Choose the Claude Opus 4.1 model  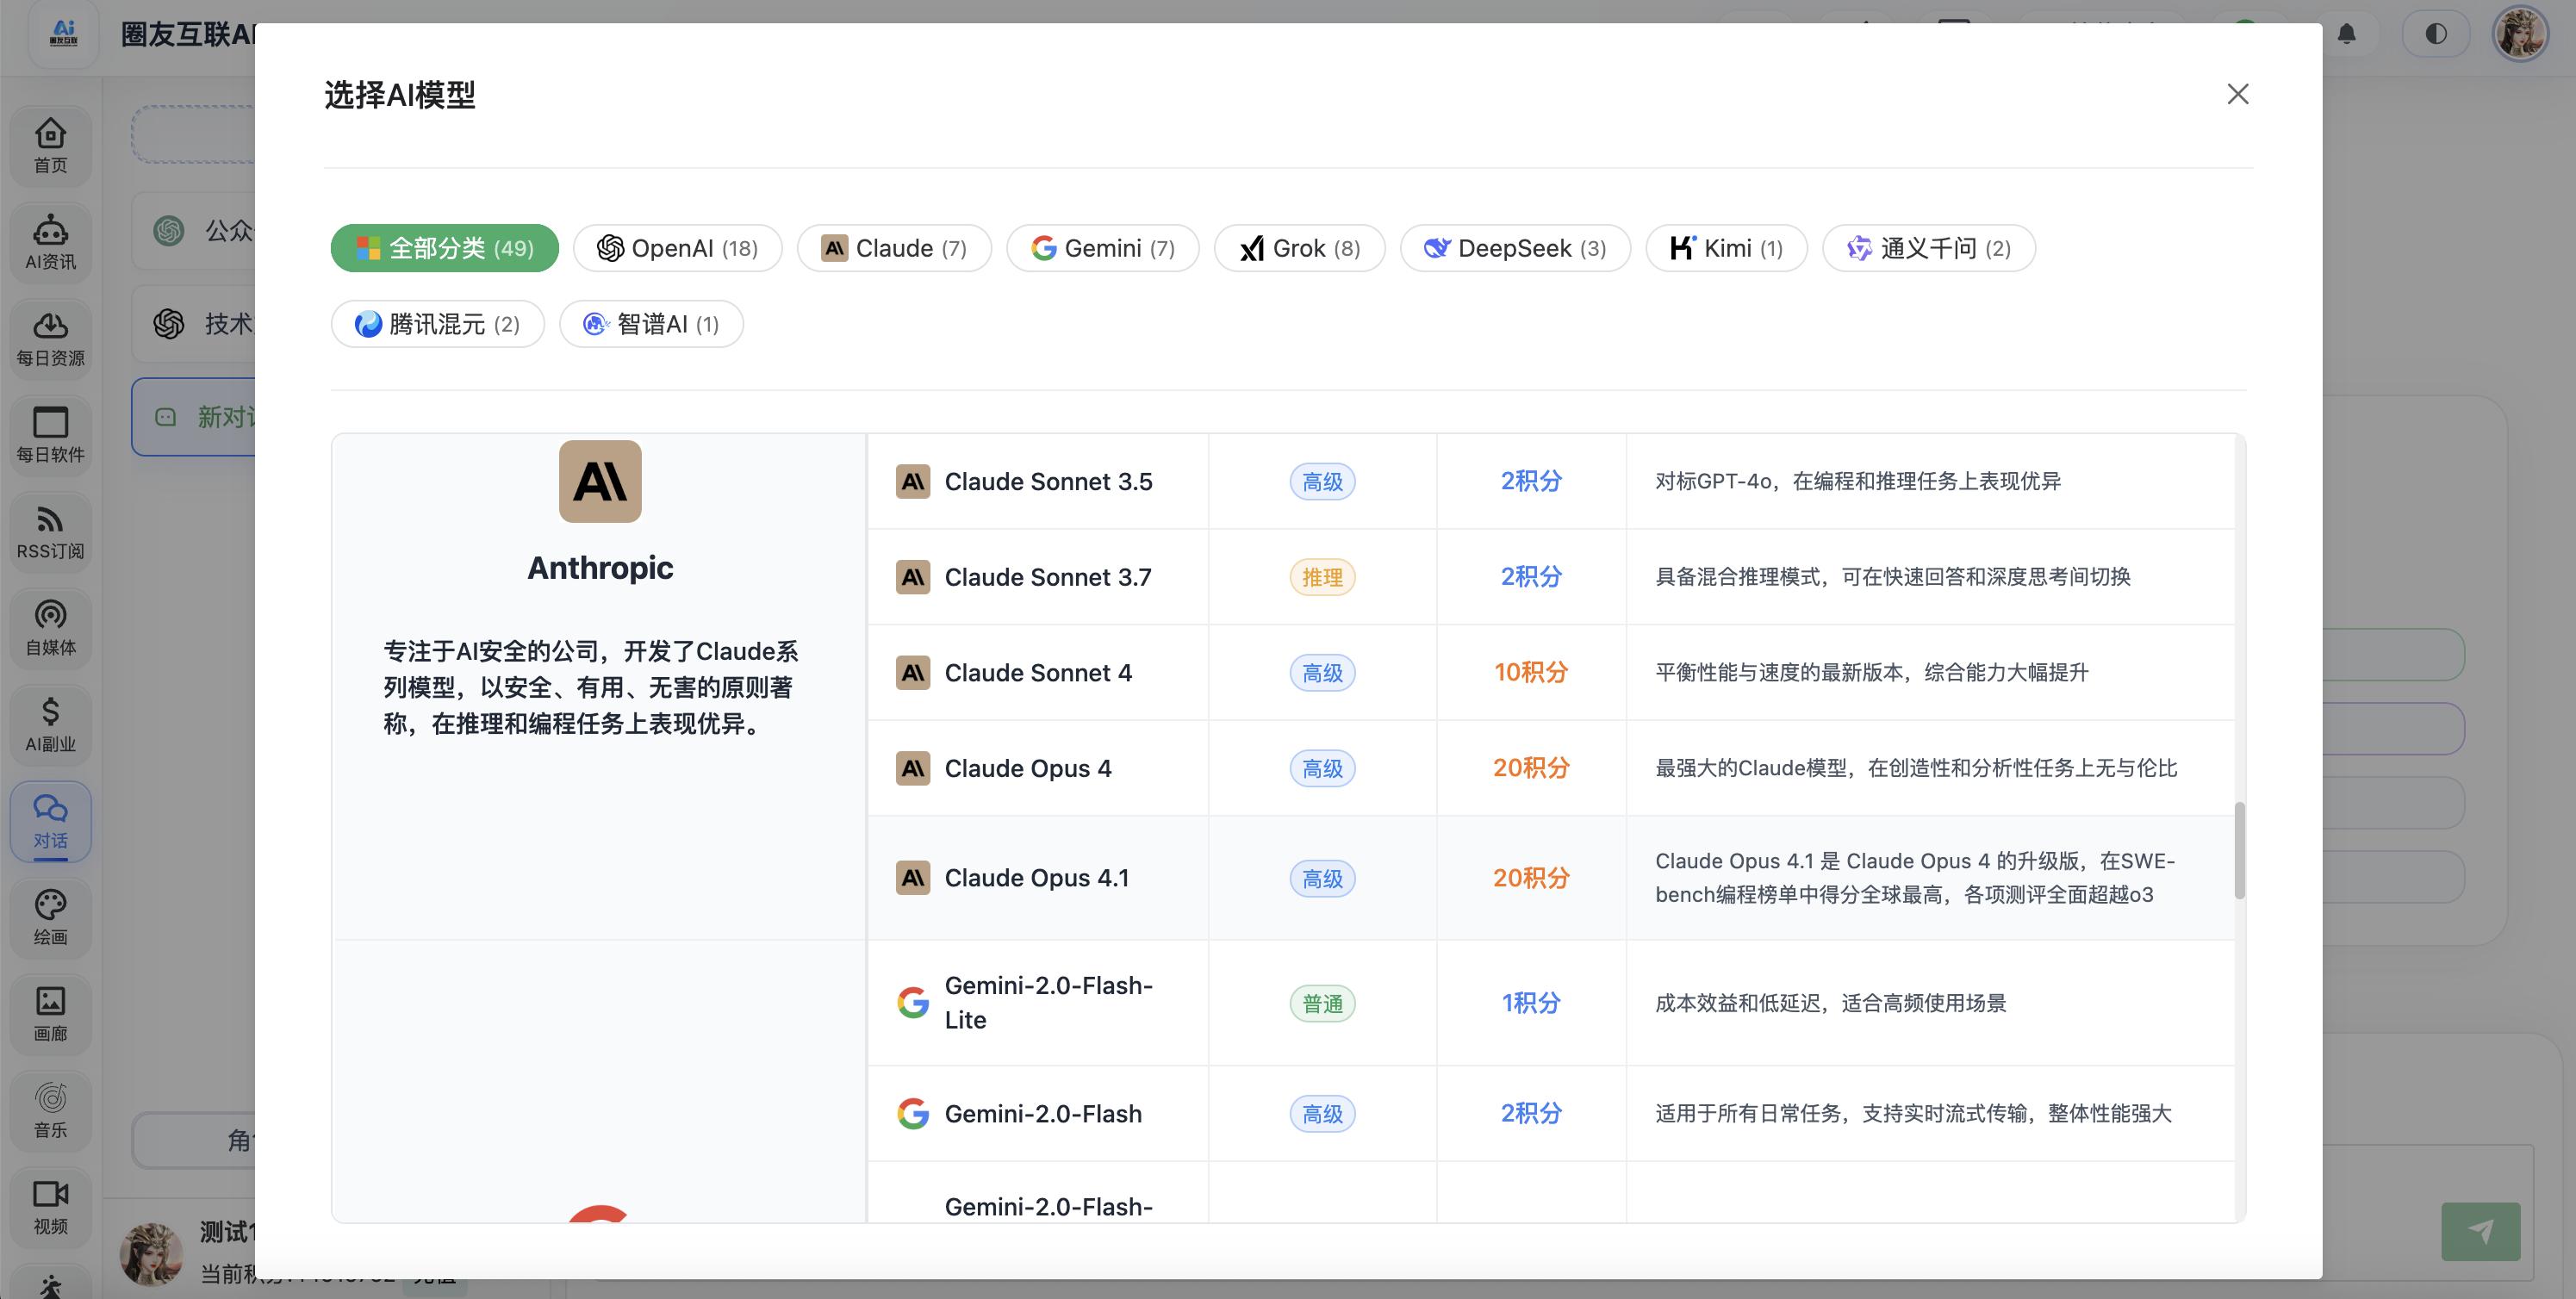[1551, 878]
